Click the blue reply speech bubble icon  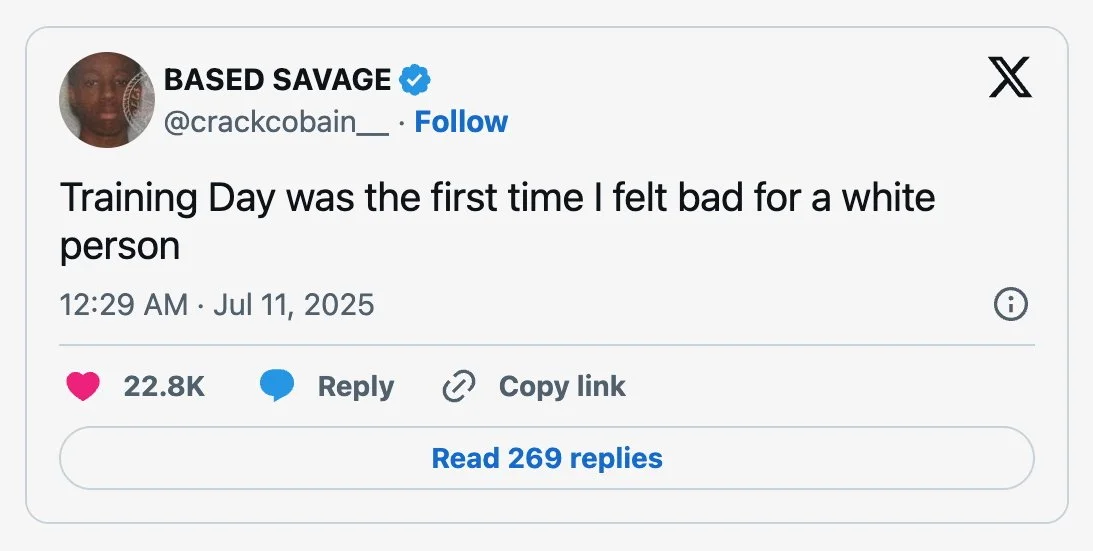pyautogui.click(x=277, y=387)
